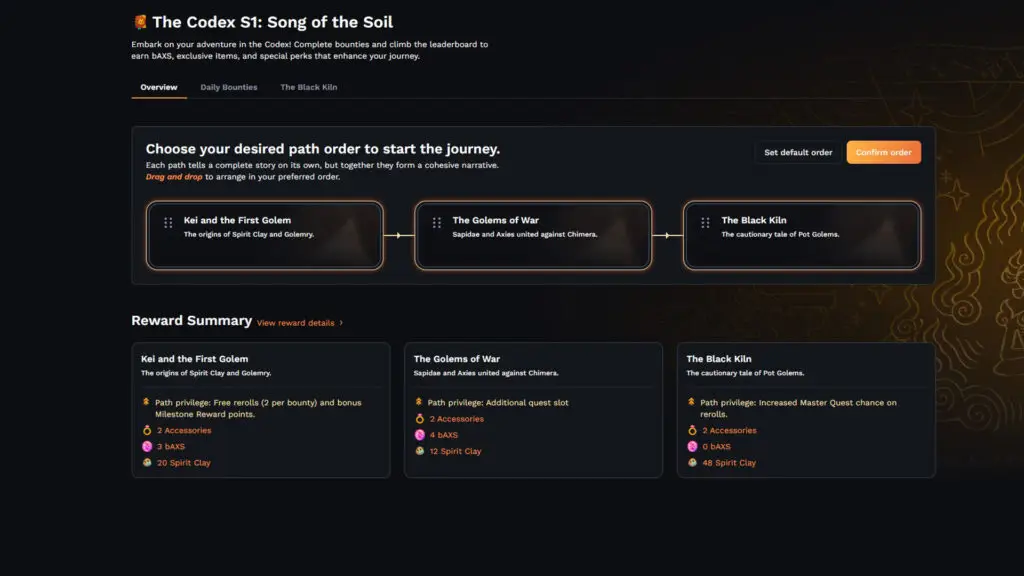Image resolution: width=1024 pixels, height=576 pixels.
Task: Open the View reward details link
Action: [x=295, y=323]
